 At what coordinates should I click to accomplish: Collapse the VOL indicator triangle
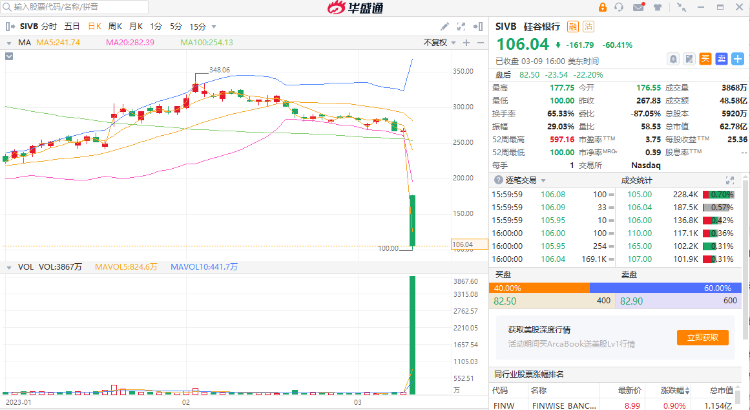click(x=9, y=267)
